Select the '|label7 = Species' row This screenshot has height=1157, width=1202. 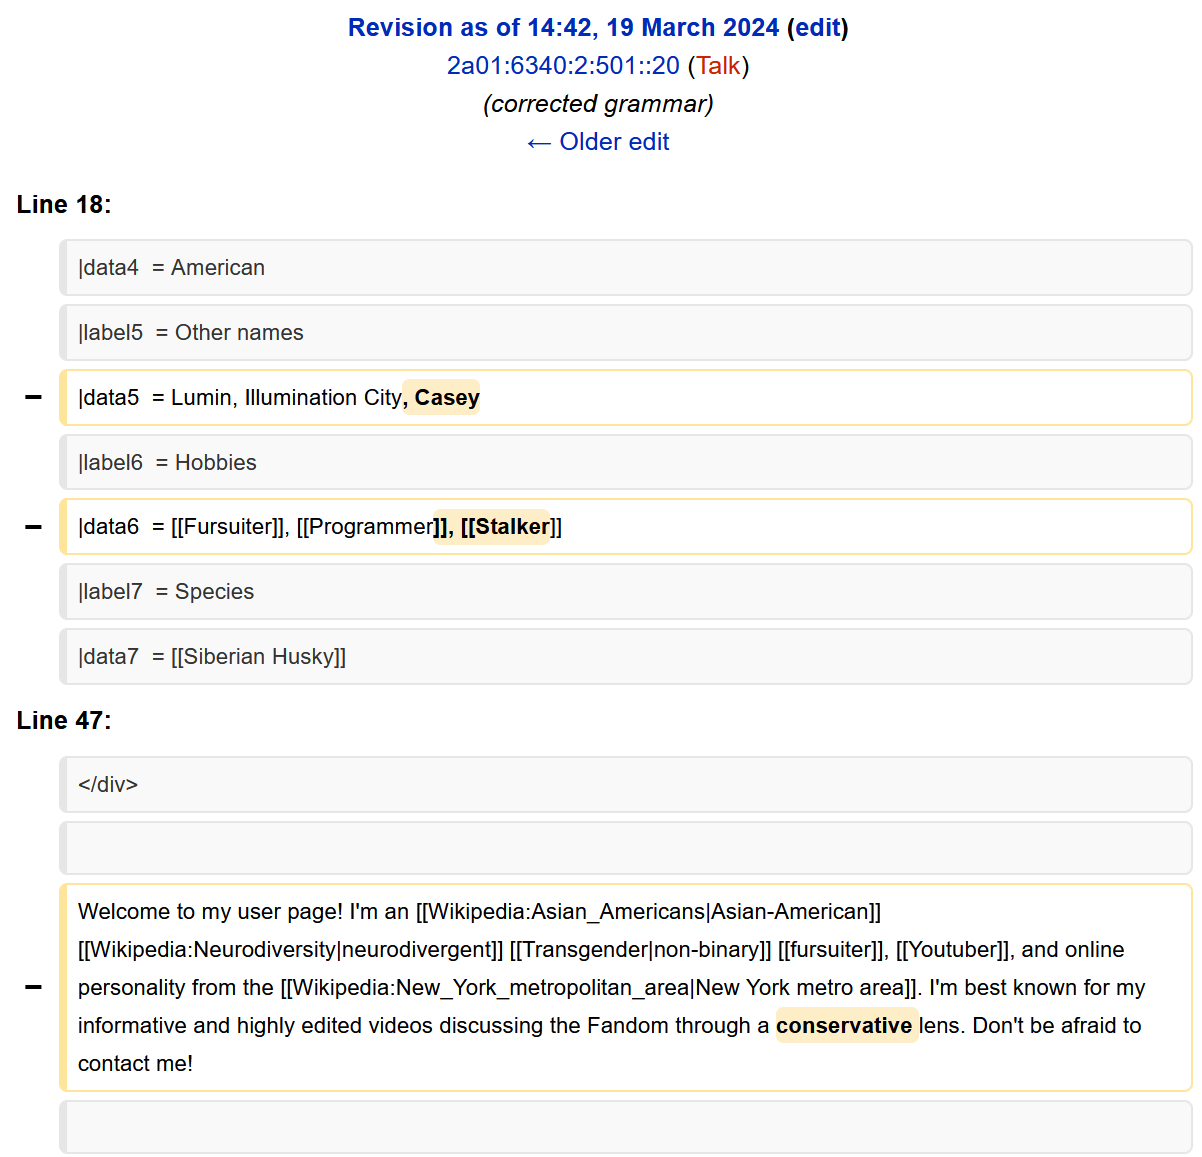click(626, 592)
